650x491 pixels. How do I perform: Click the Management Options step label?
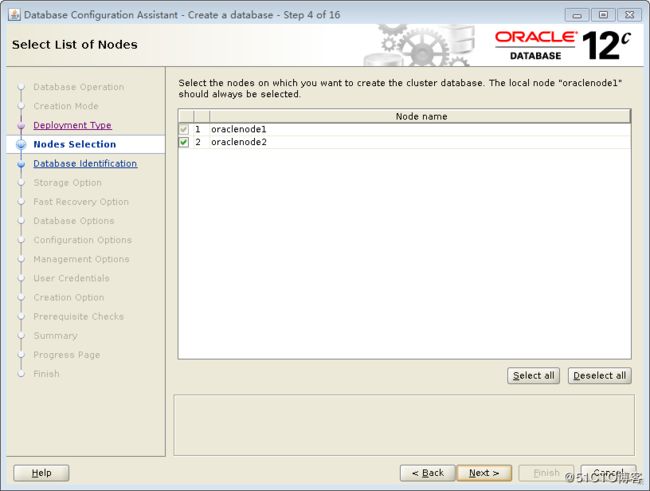pos(81,259)
